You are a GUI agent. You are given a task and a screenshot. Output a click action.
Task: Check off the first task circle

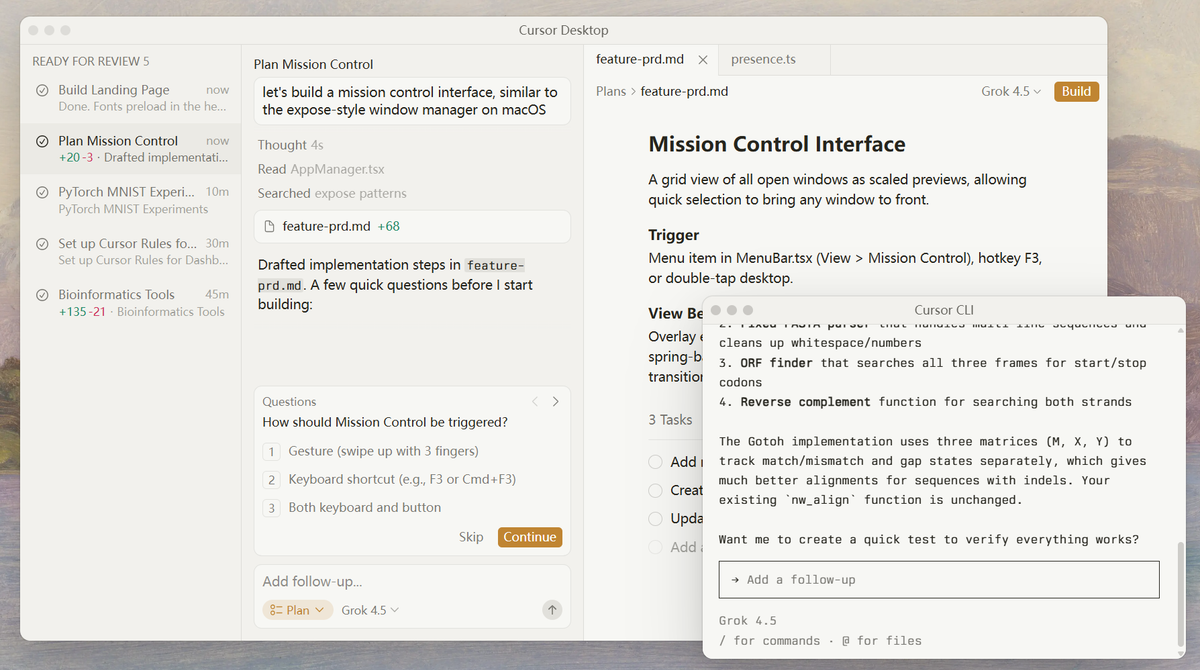coord(655,462)
